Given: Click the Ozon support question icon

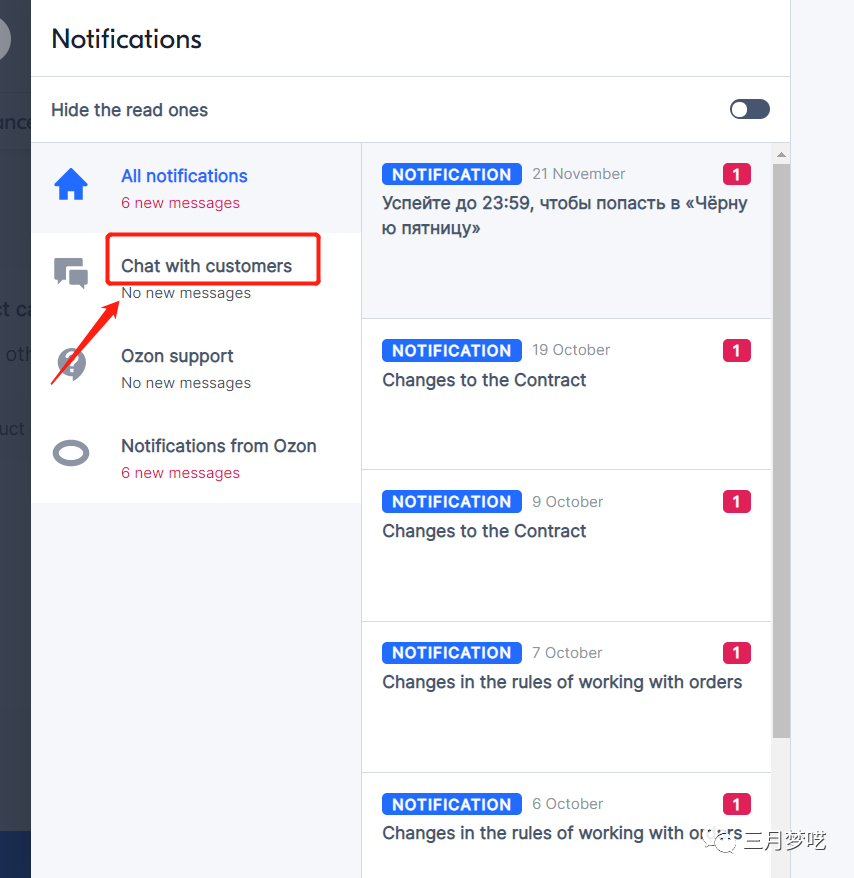Looking at the screenshot, I should click(x=71, y=364).
